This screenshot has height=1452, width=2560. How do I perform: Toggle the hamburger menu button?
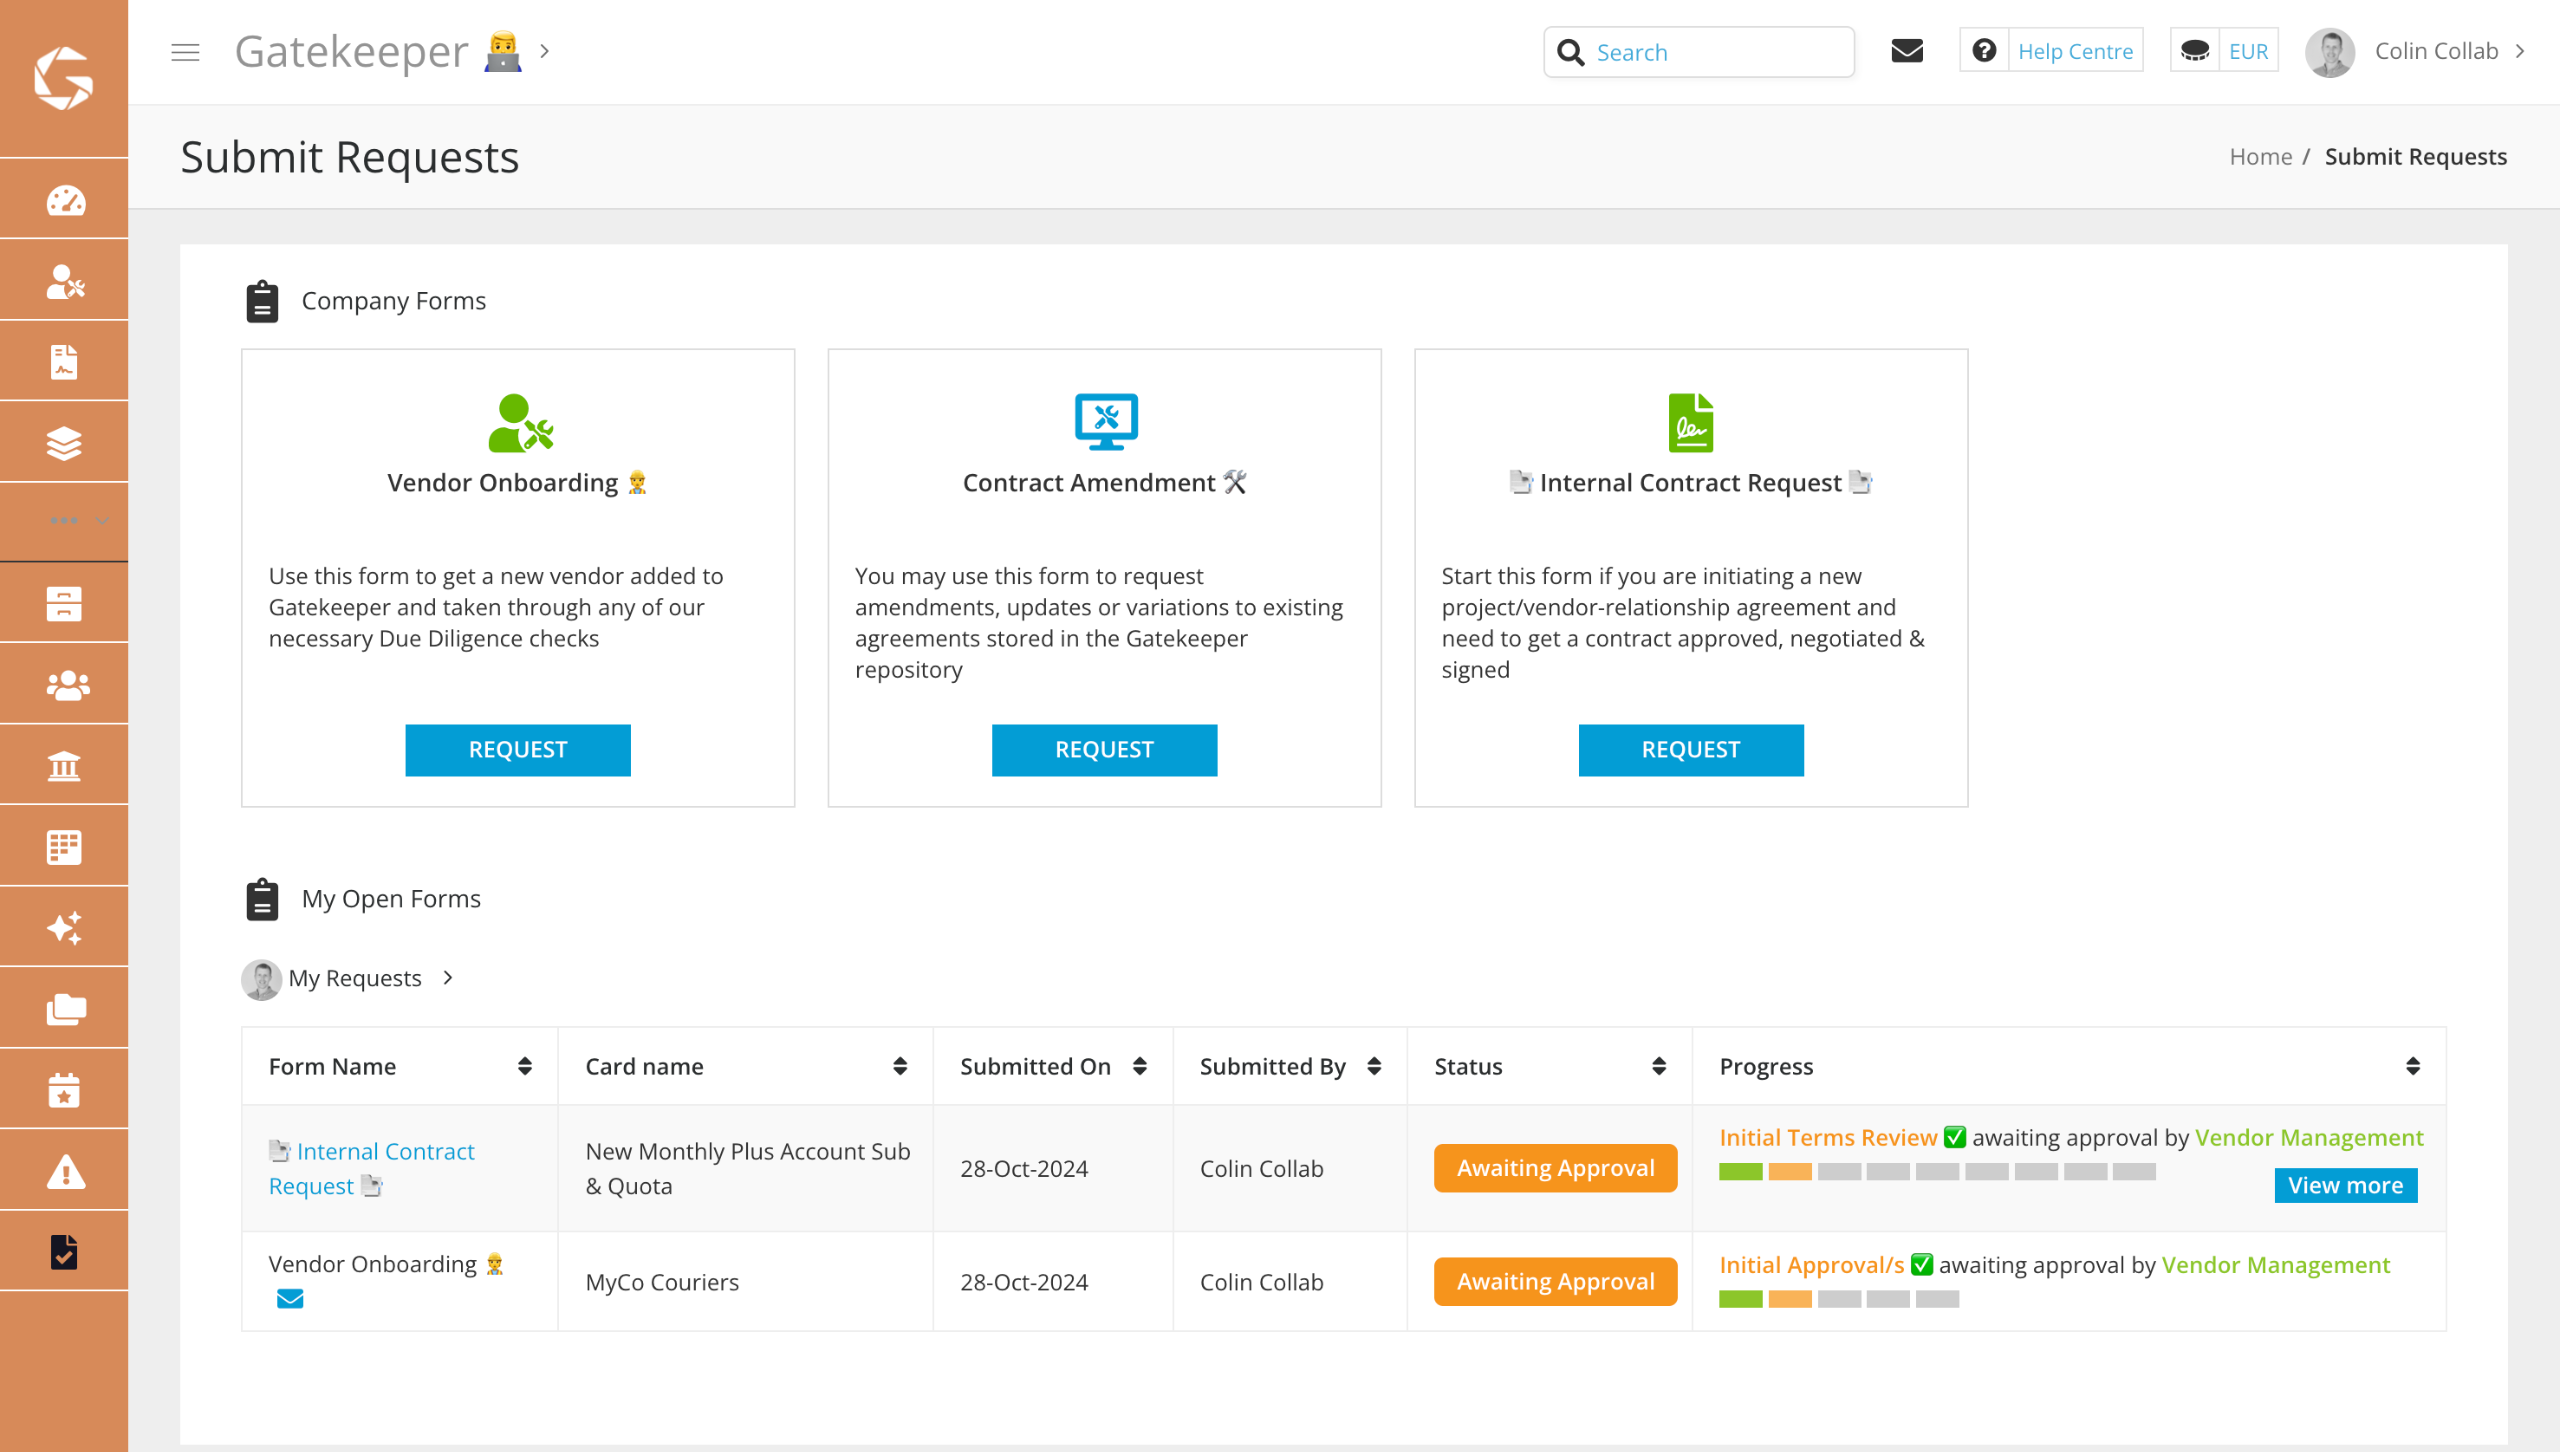click(x=185, y=52)
